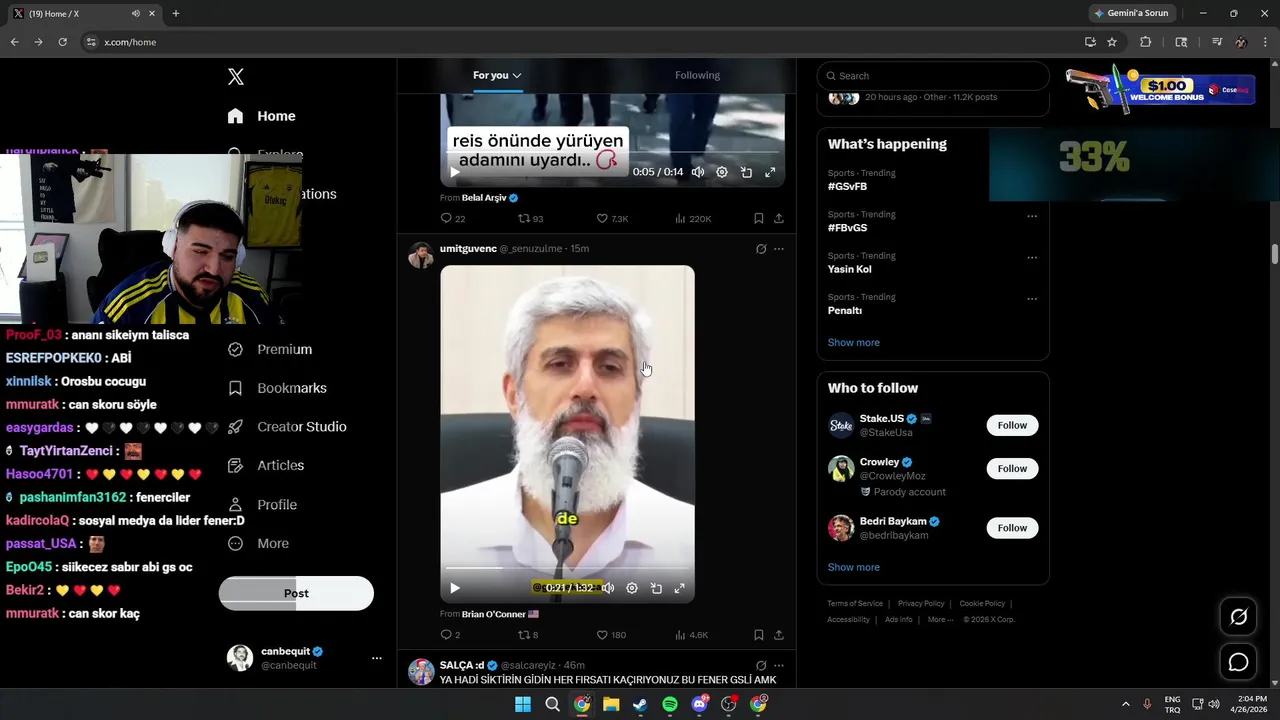Open Spotify from the taskbar
Viewport: 1280px width, 720px height.
click(x=670, y=705)
